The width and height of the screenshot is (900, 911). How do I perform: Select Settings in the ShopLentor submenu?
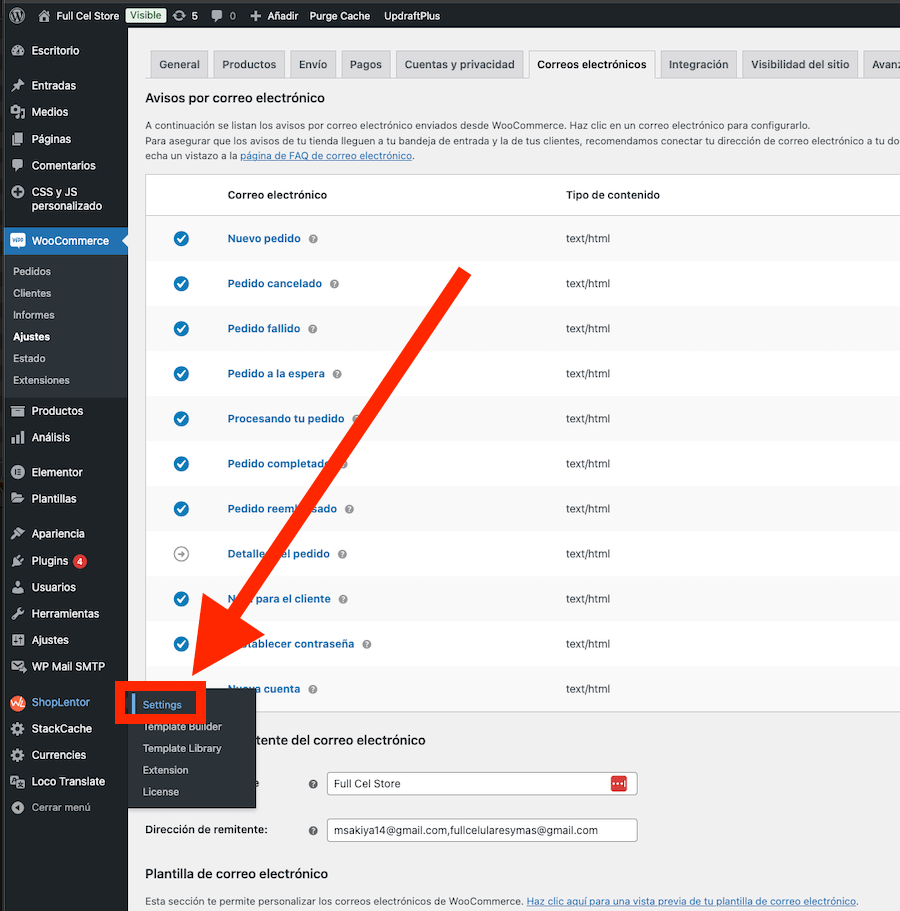coord(162,705)
